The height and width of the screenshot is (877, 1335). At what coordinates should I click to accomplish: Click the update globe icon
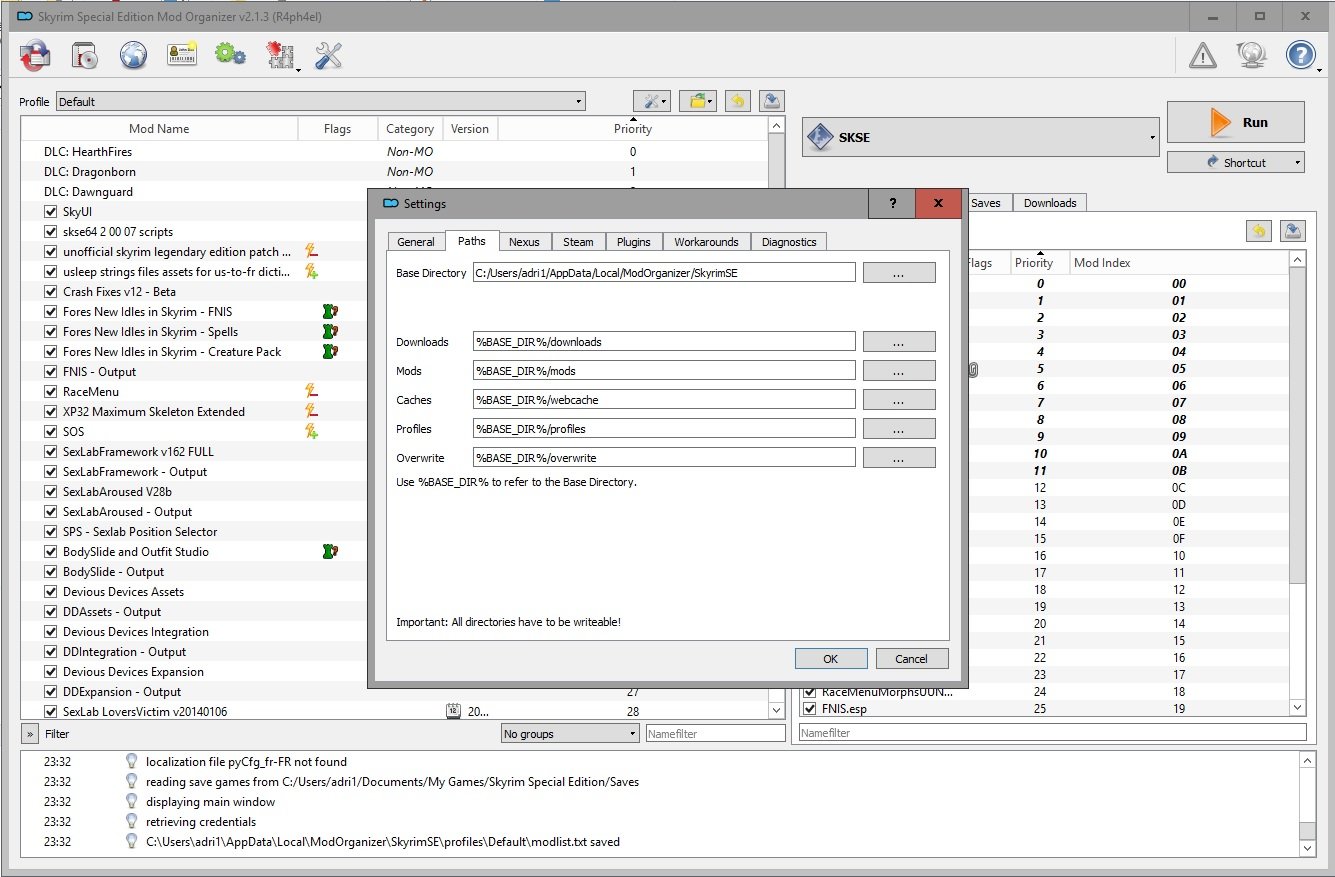pyautogui.click(x=1252, y=55)
